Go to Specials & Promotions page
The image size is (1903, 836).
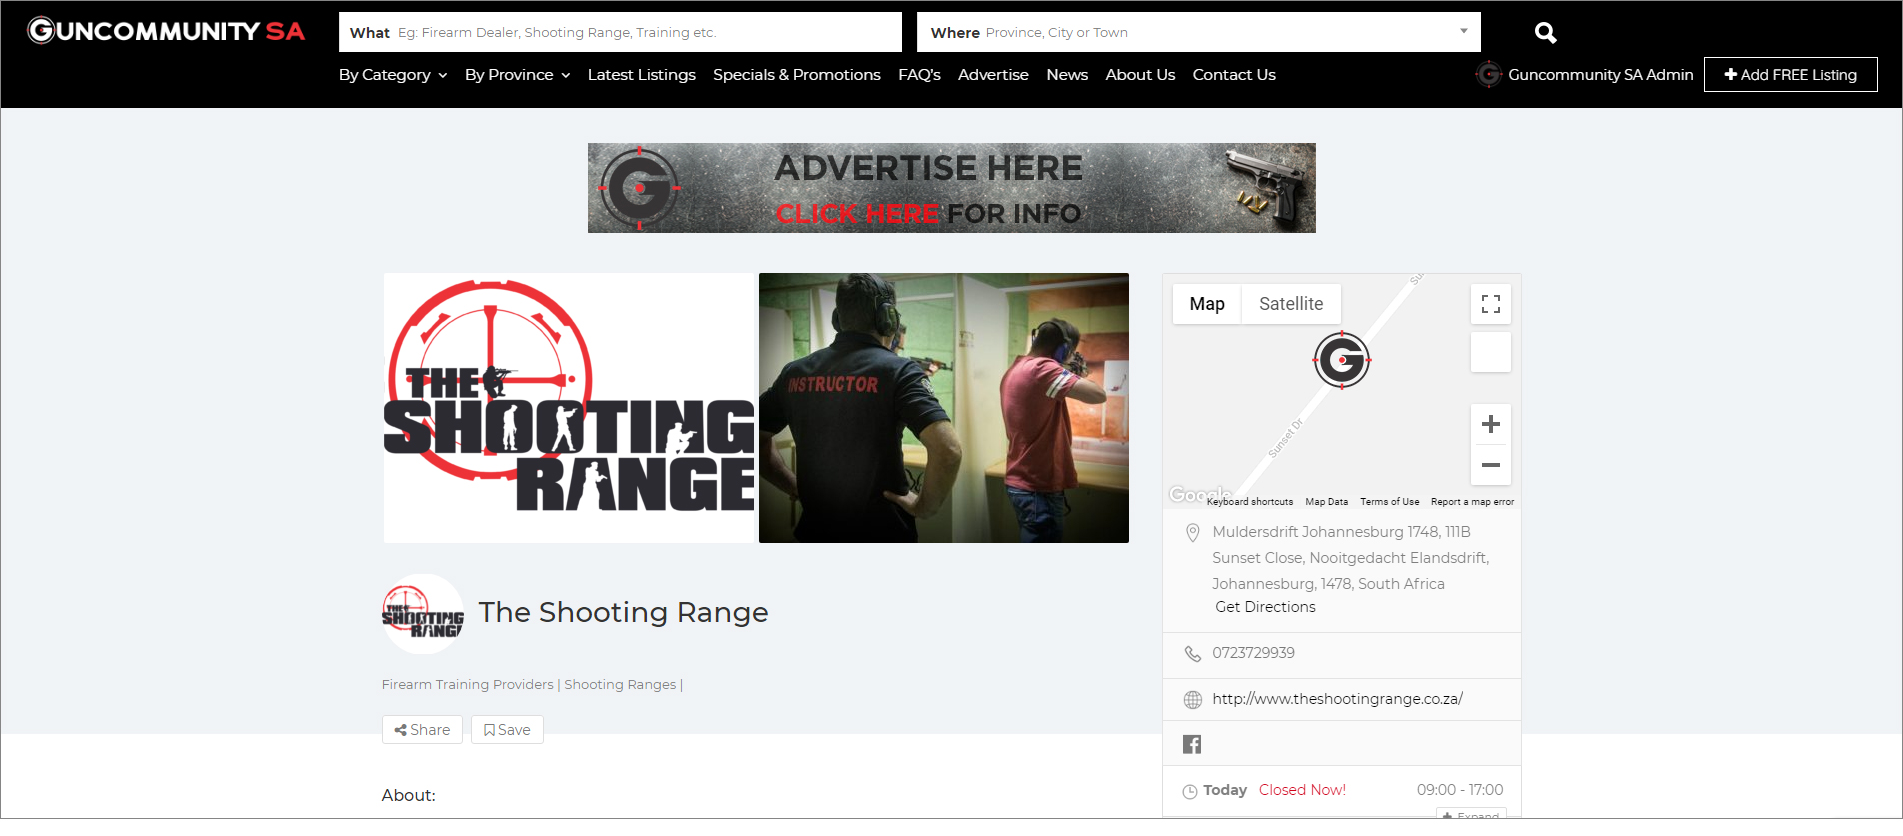796,75
